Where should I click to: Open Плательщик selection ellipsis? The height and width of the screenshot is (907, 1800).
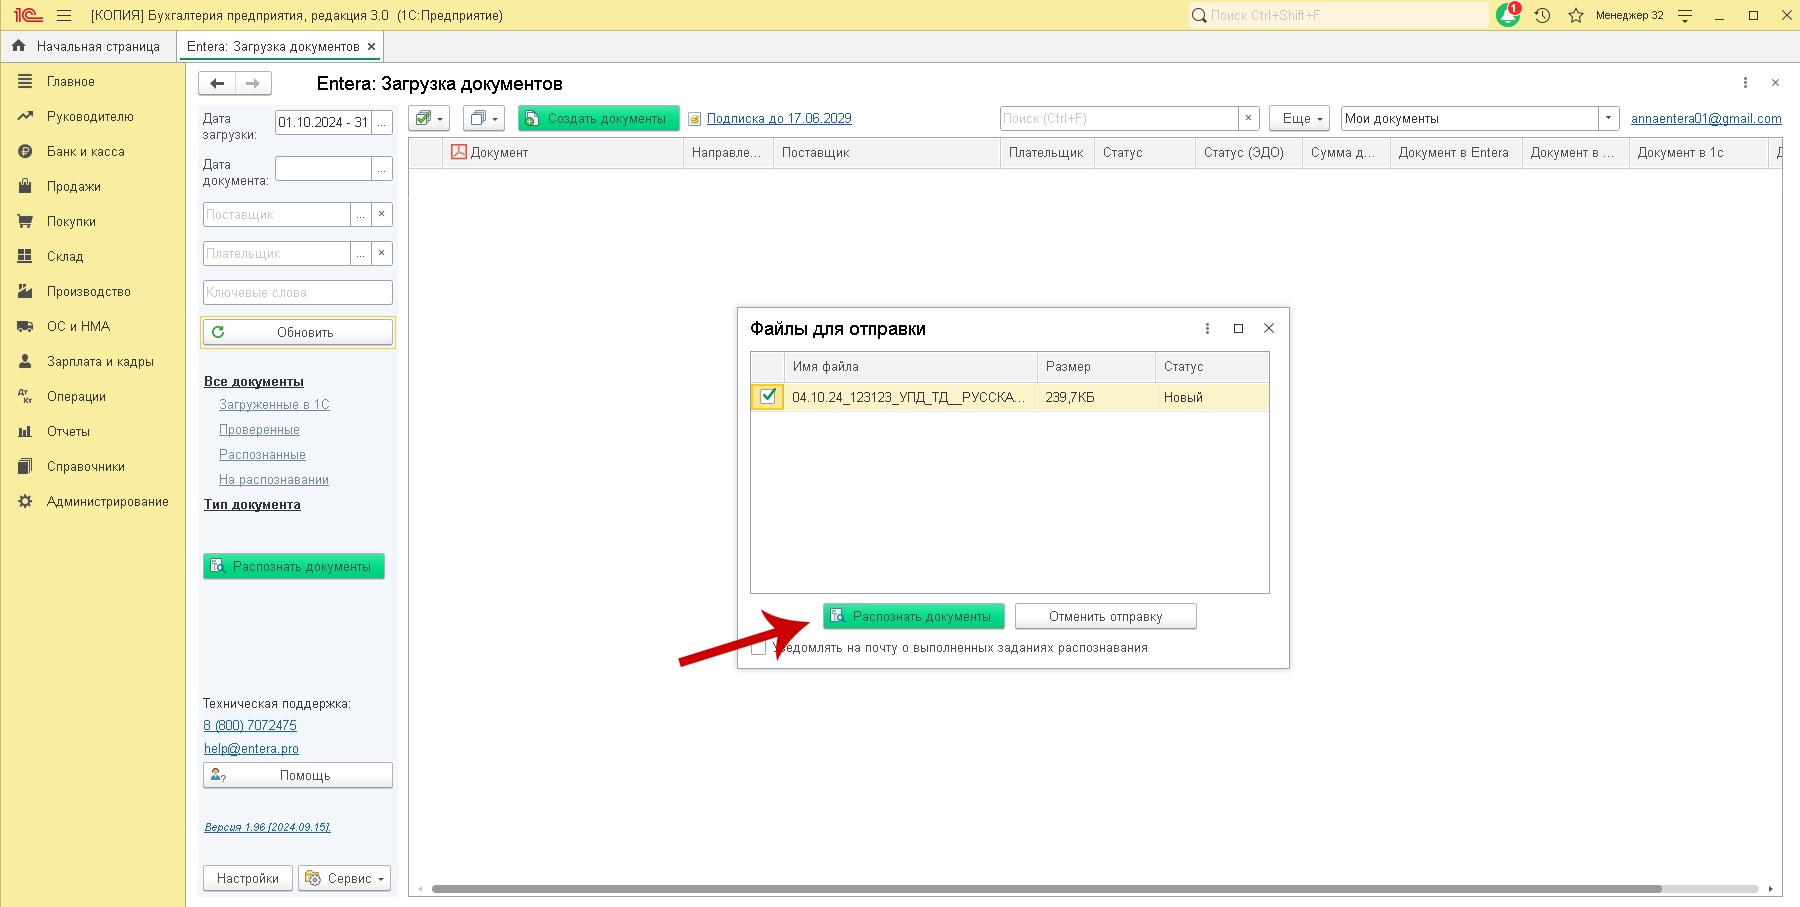[361, 254]
